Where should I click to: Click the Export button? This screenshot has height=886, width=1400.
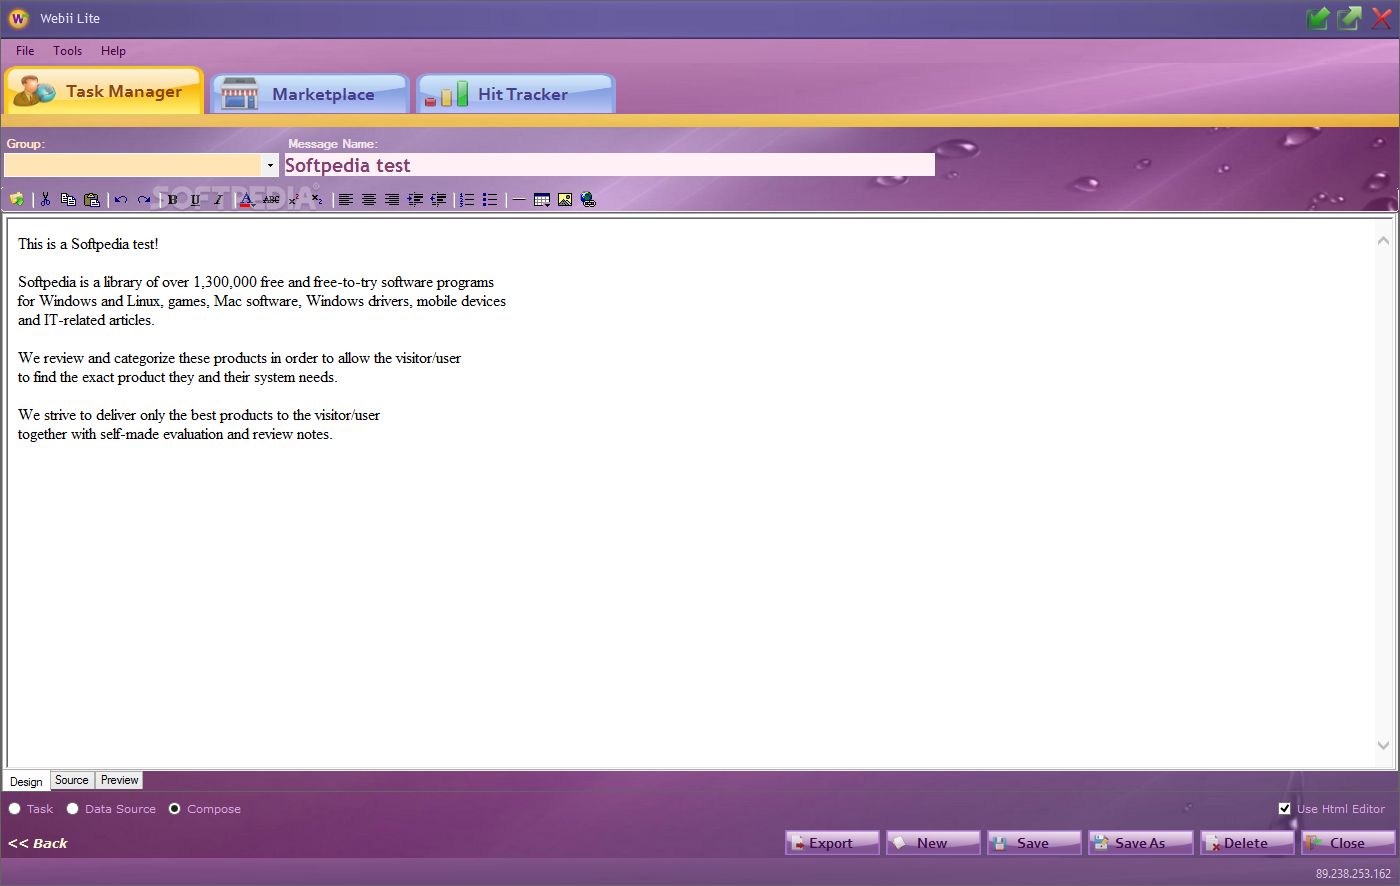(x=832, y=843)
